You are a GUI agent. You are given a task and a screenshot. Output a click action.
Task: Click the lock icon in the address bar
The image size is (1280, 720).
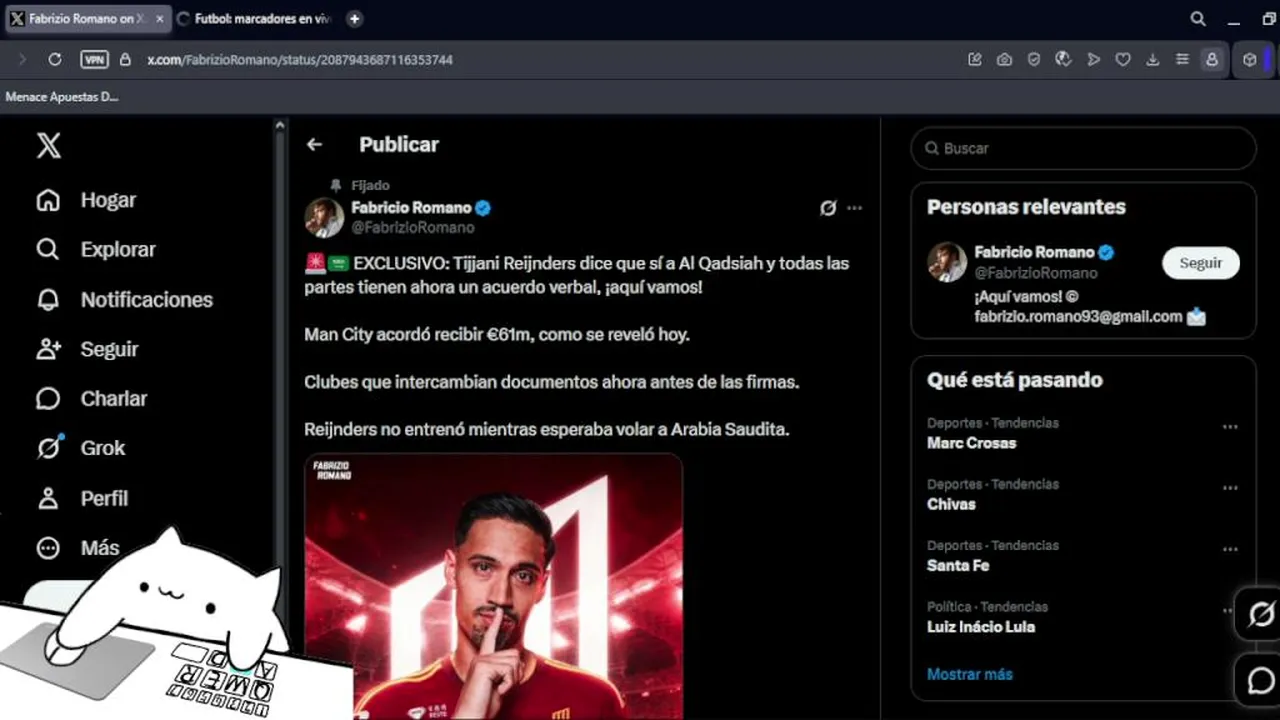tap(125, 59)
